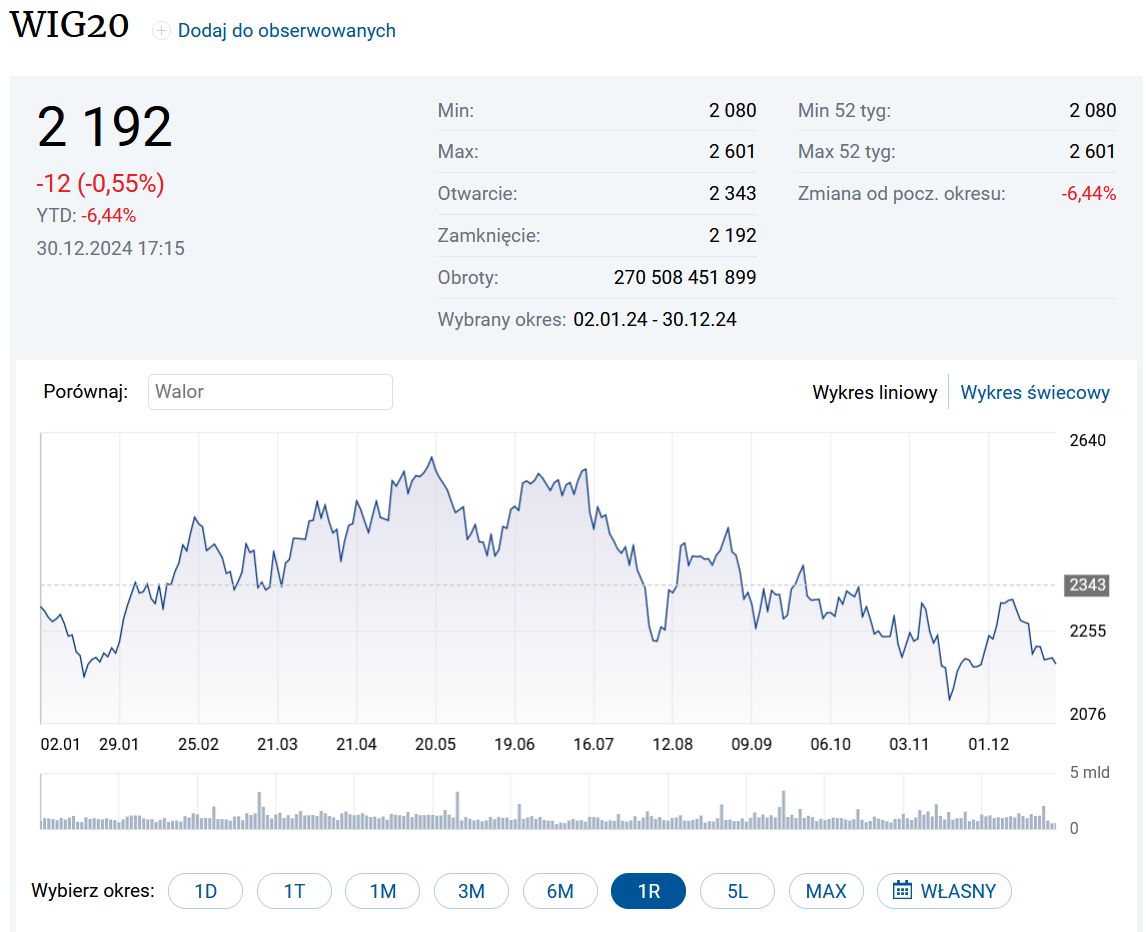Click the WIG20 index title

tap(69, 26)
